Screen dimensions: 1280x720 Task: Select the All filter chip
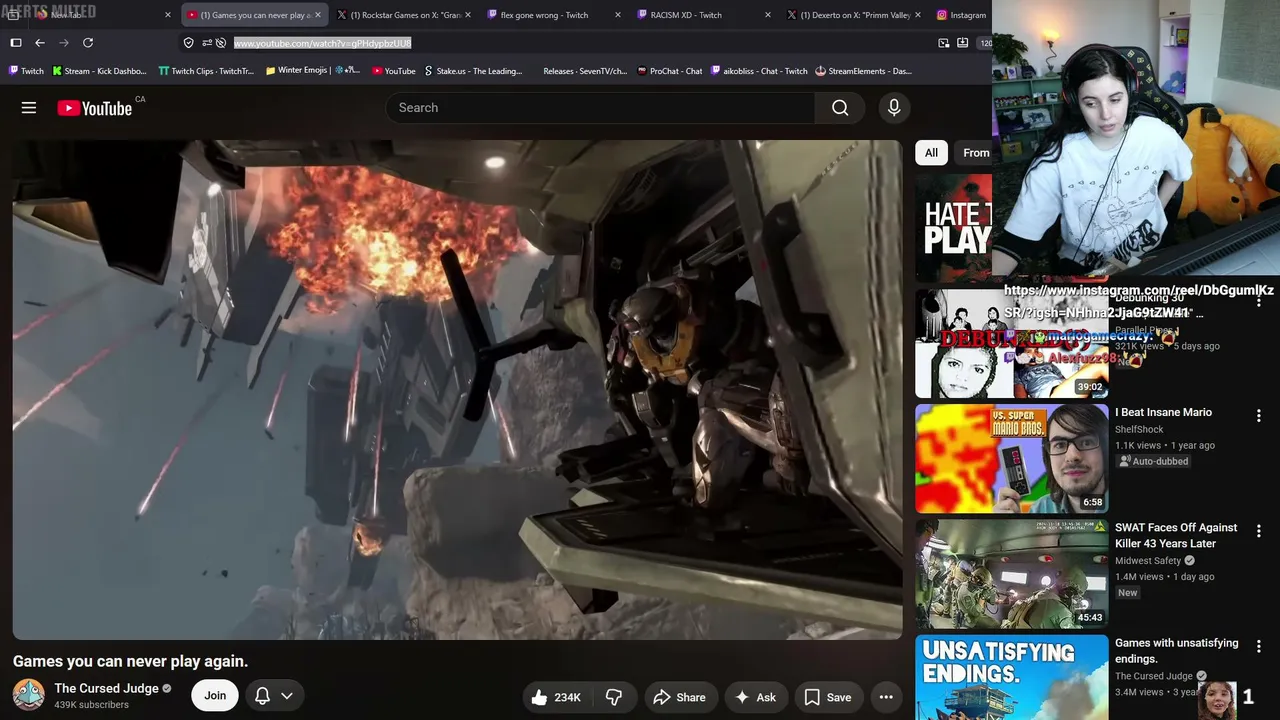931,153
